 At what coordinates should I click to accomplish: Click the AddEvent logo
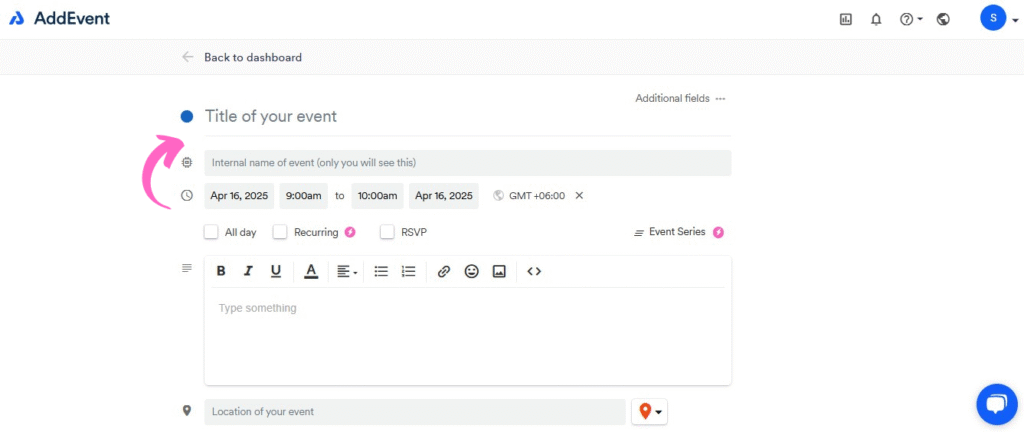pyautogui.click(x=59, y=18)
